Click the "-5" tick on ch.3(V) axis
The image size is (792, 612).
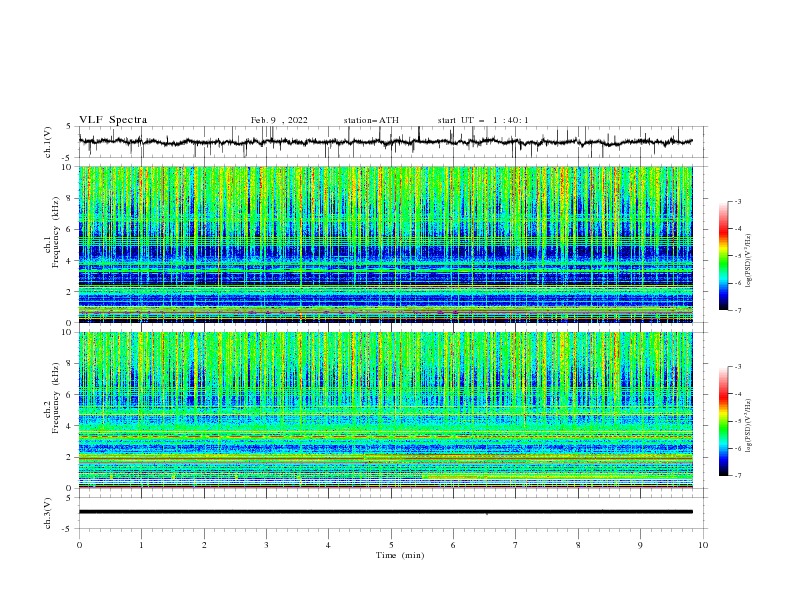click(x=68, y=529)
